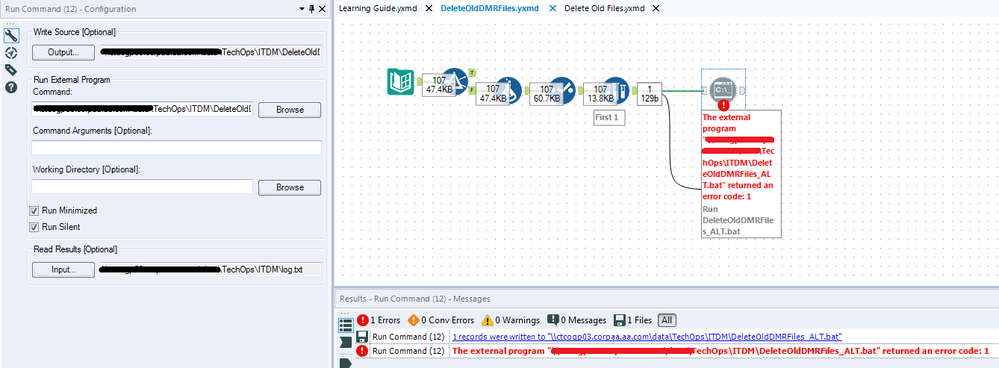Image resolution: width=999 pixels, height=368 pixels.
Task: Show 0 Warnings in results filter
Action: click(511, 320)
